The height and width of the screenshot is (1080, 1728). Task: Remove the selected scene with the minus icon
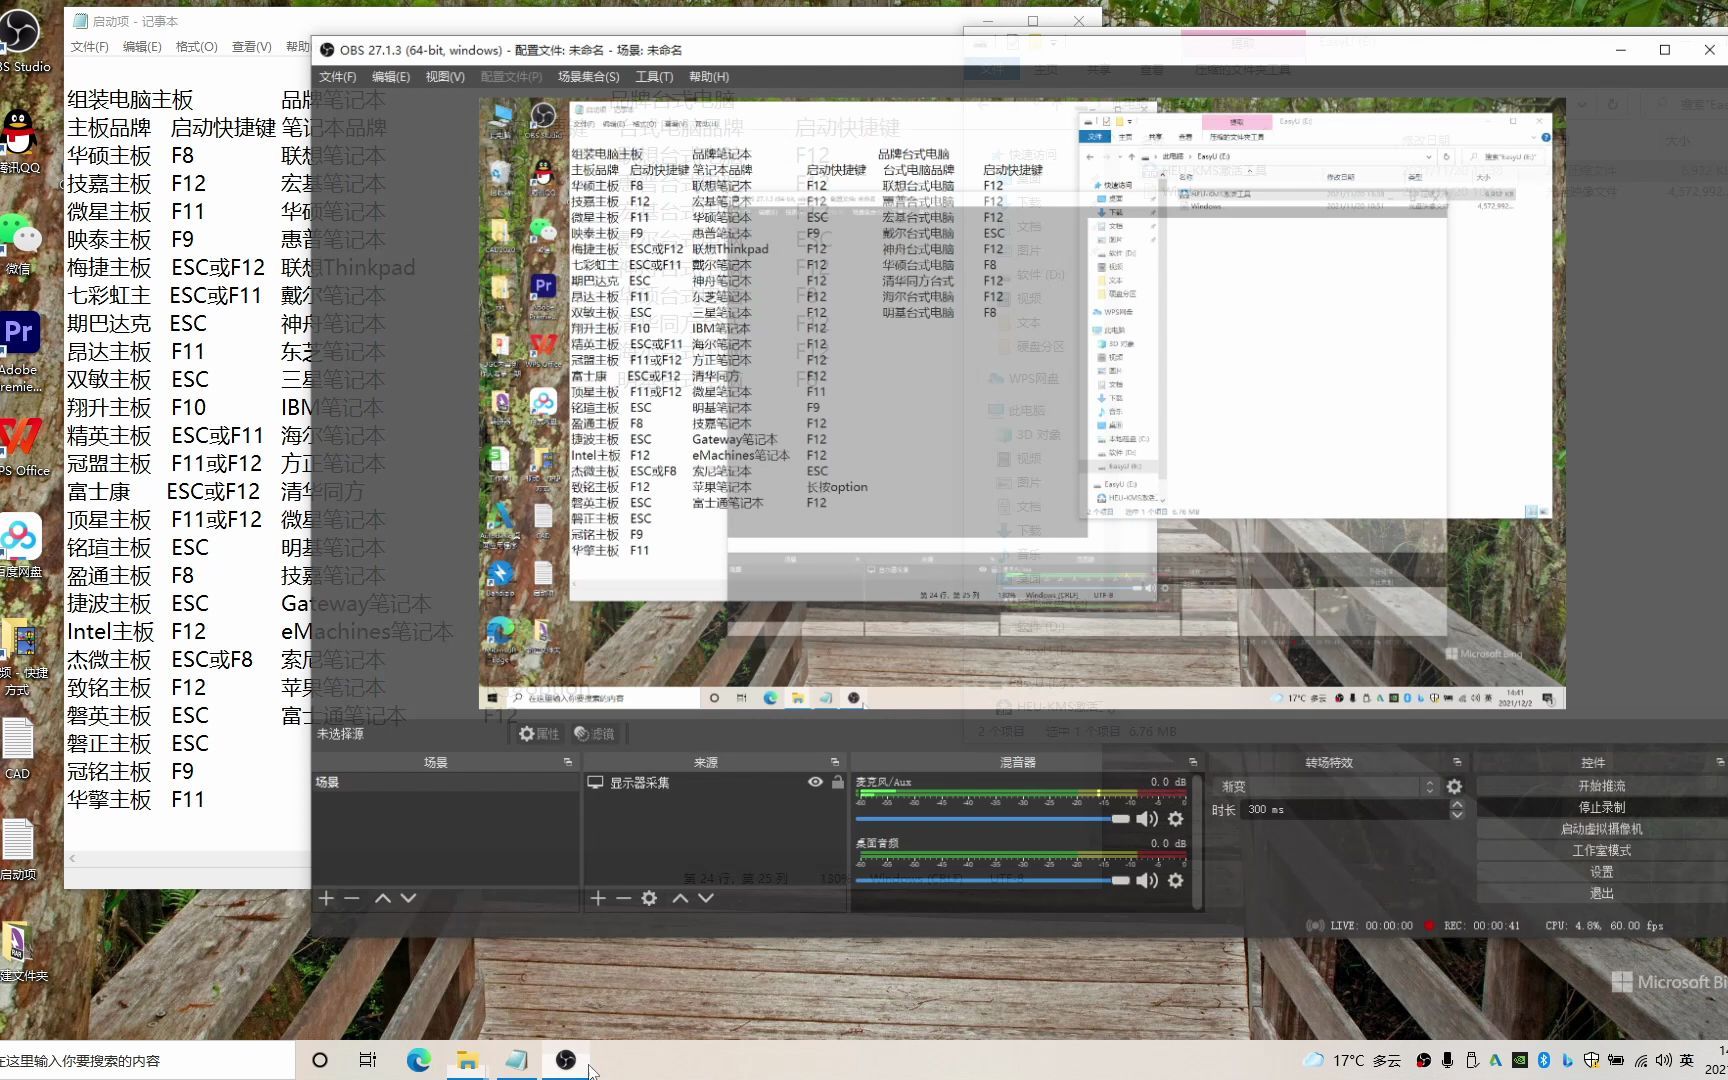click(352, 898)
